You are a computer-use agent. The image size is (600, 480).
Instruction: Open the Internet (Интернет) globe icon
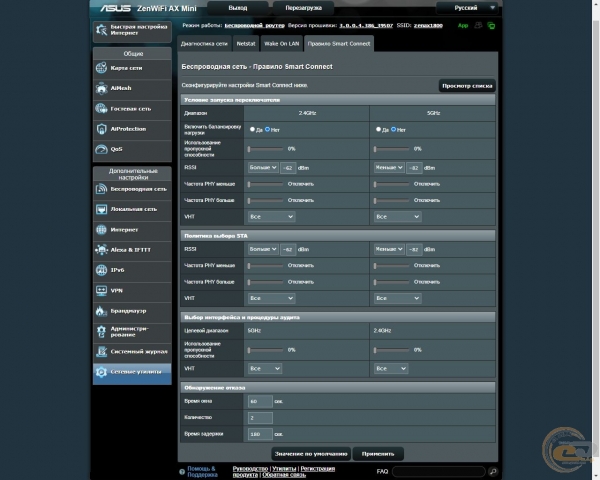pyautogui.click(x=101, y=230)
